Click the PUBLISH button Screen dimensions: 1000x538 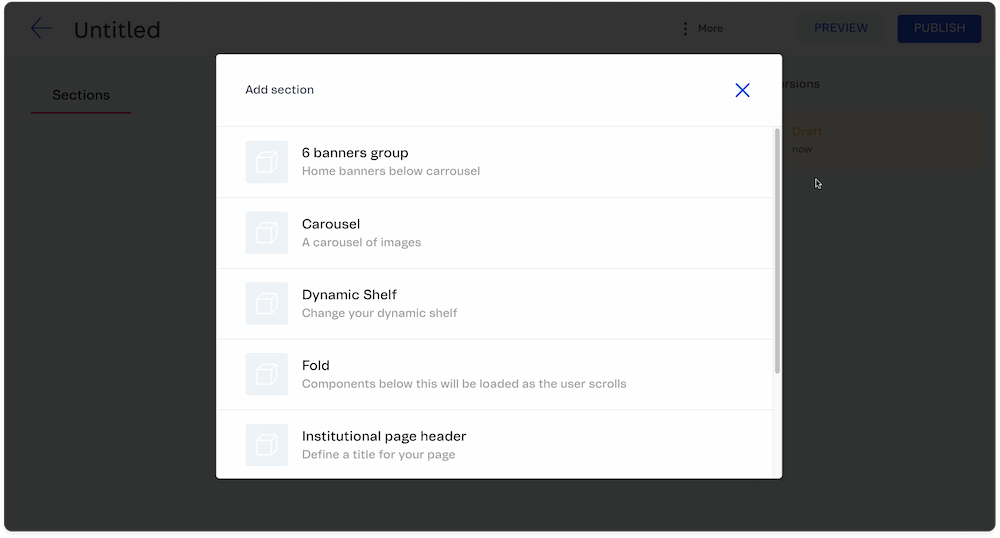(x=939, y=28)
